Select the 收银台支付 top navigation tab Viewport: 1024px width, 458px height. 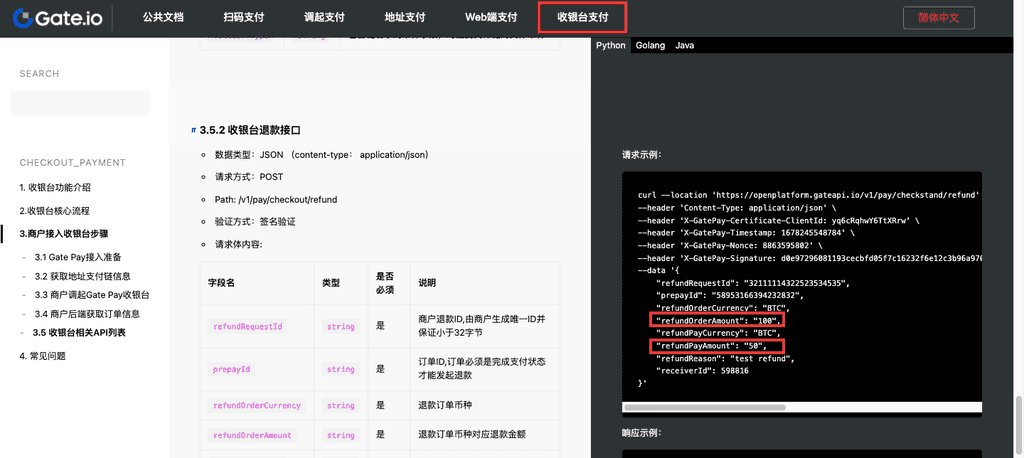583,17
